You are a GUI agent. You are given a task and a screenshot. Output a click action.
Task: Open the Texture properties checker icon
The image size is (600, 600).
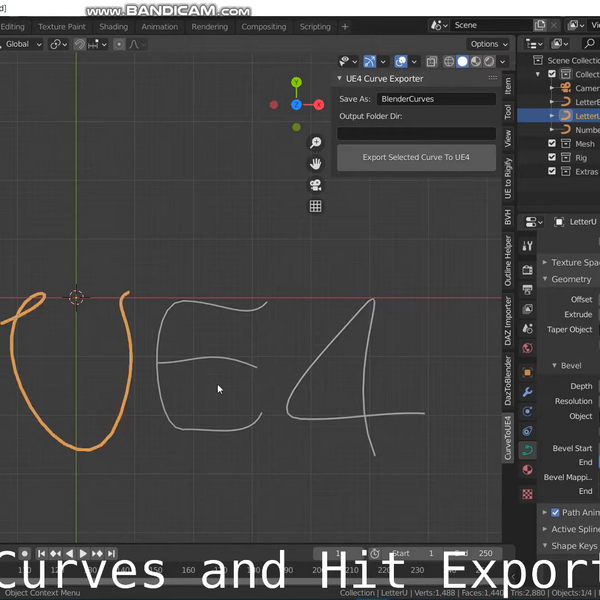(527, 494)
